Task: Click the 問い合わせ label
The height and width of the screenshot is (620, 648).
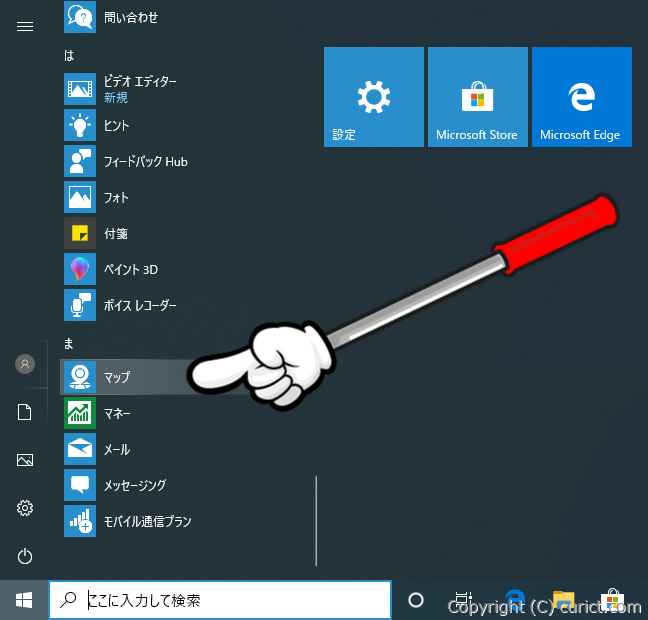Action: (131, 17)
